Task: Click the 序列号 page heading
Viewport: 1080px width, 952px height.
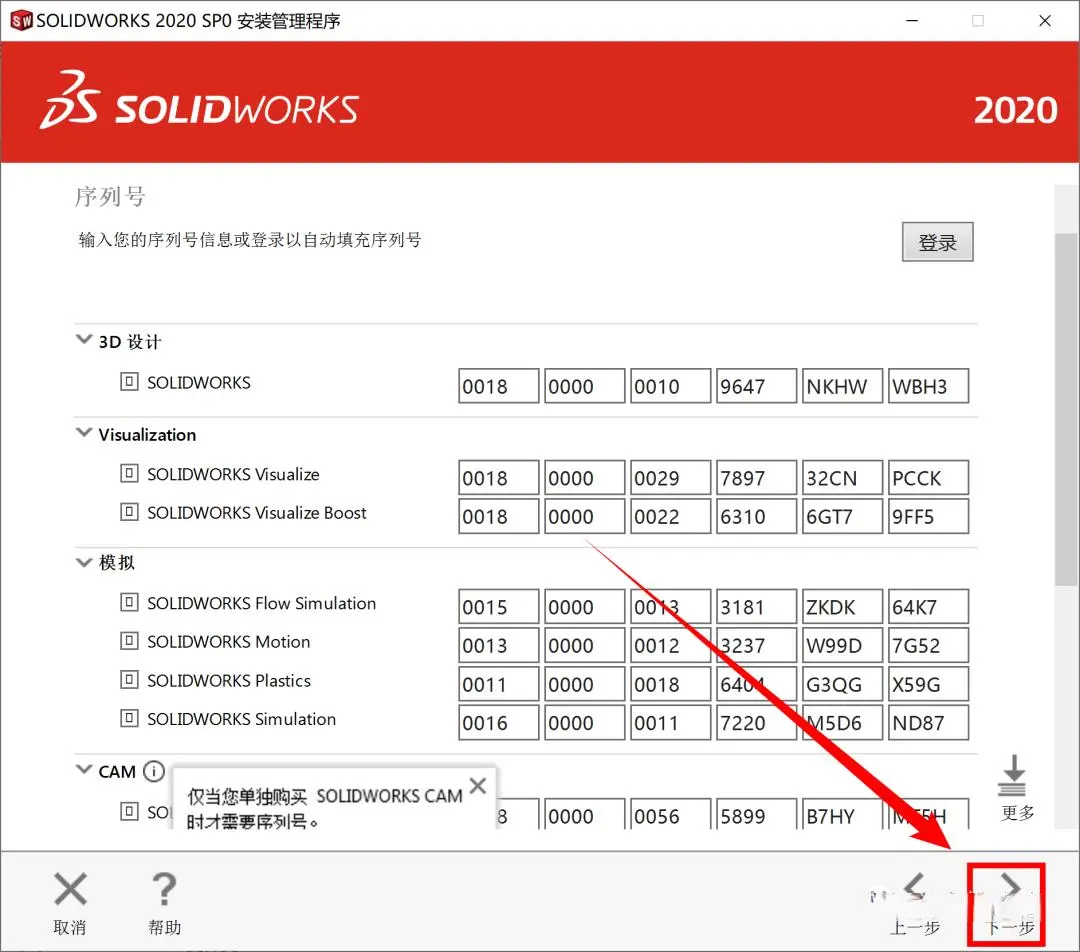Action: [110, 196]
